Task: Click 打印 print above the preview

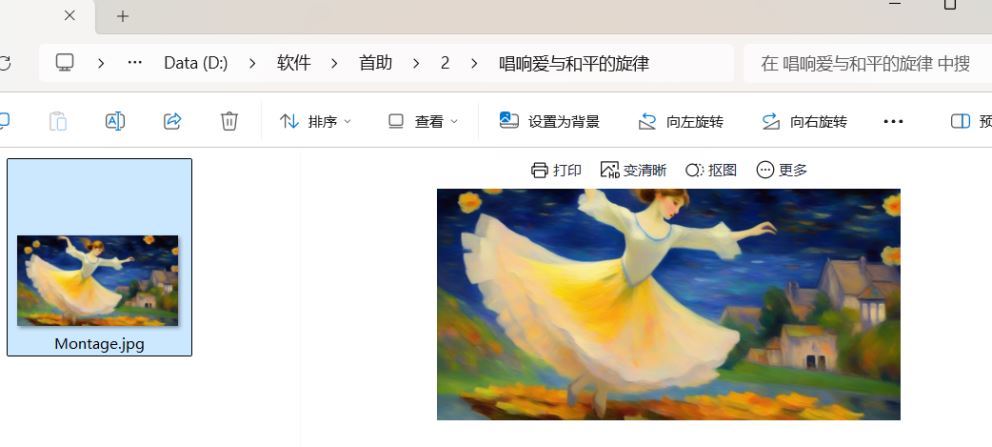Action: (x=556, y=170)
